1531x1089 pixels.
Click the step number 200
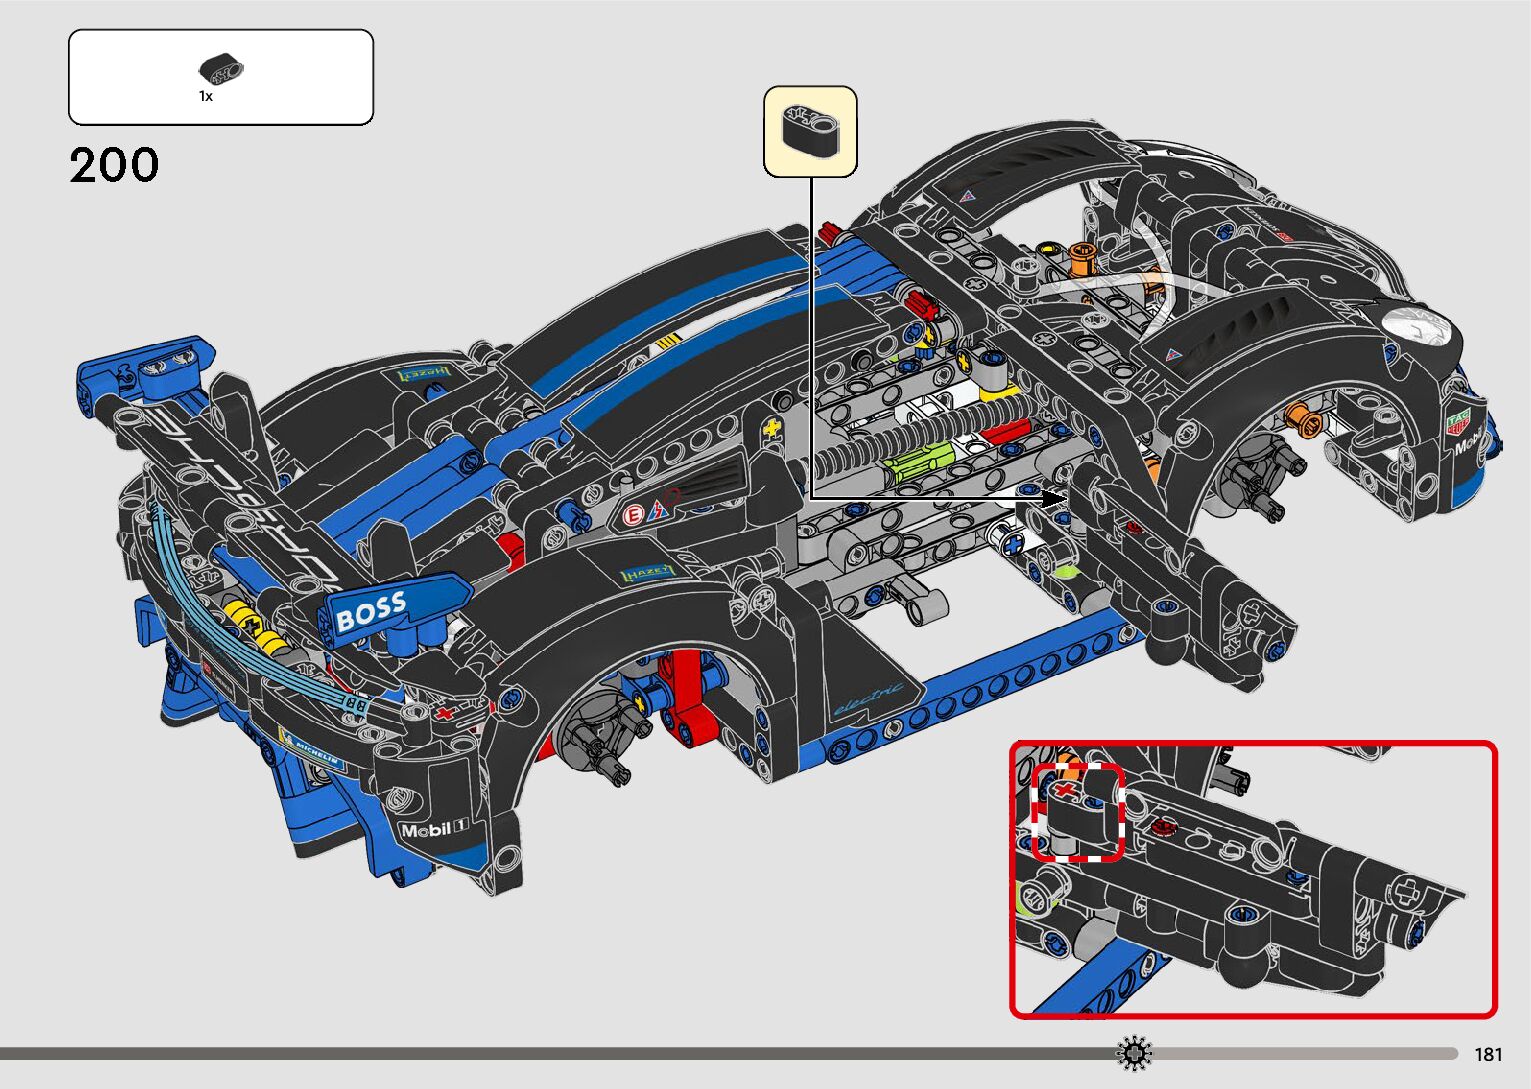[x=114, y=165]
